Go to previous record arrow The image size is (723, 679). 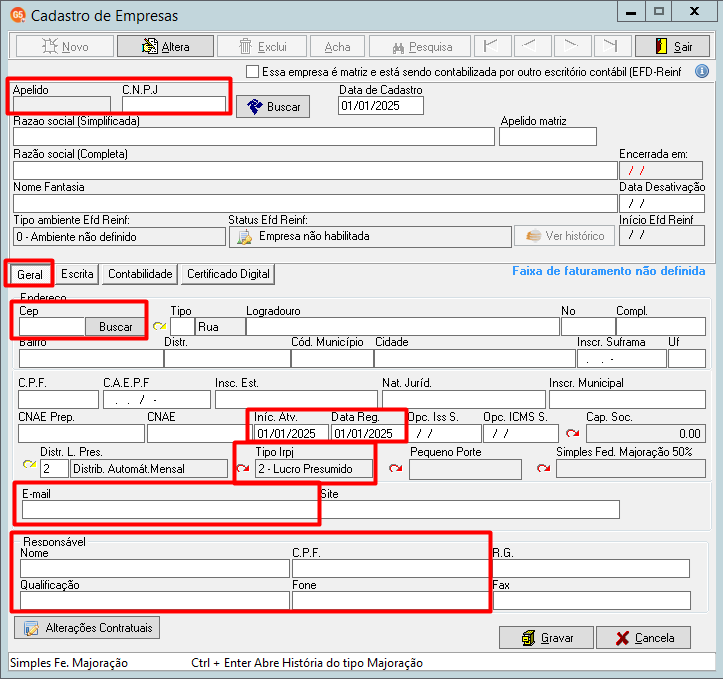532,46
